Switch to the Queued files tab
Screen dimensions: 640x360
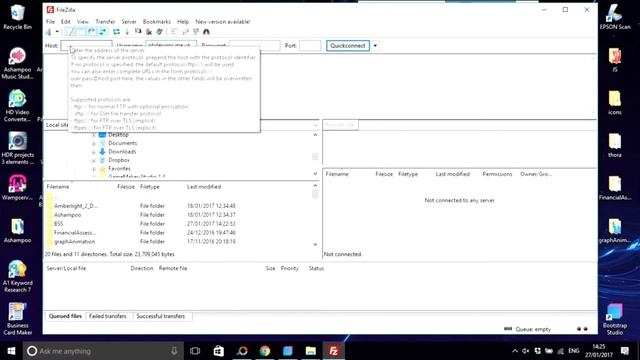pyautogui.click(x=65, y=316)
